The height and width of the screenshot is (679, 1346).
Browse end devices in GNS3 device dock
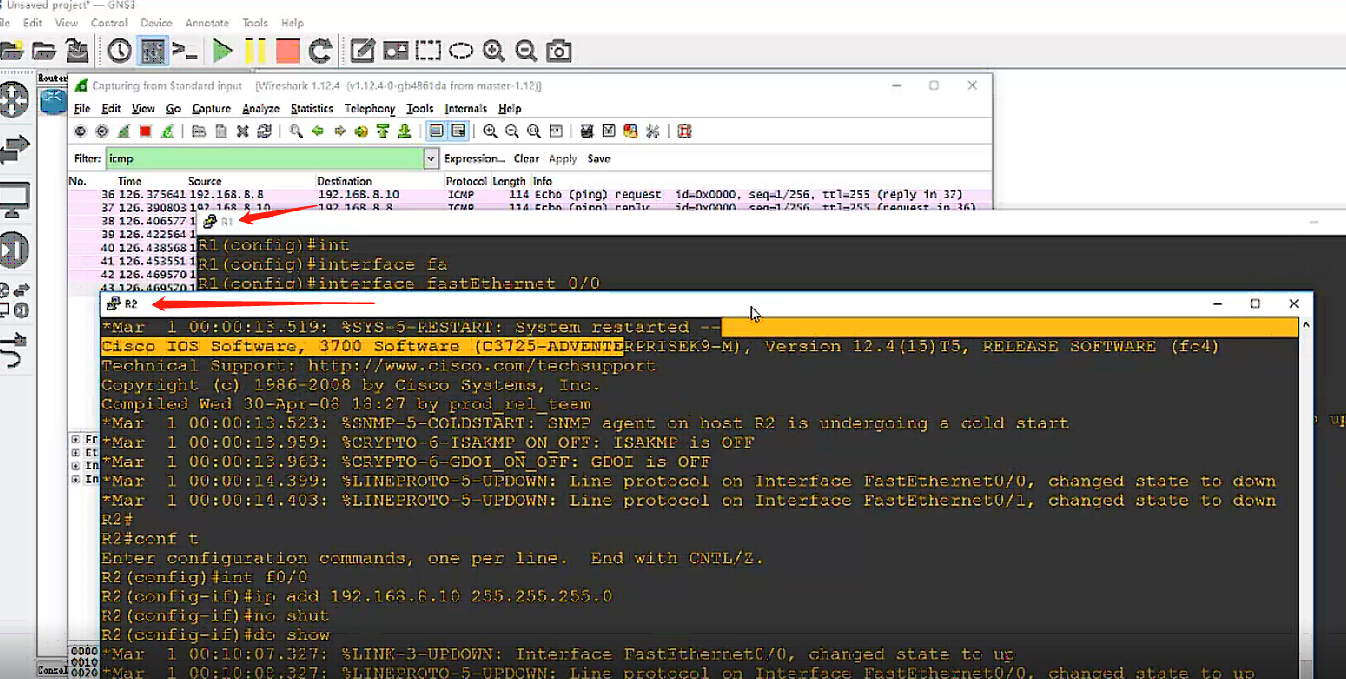tap(14, 200)
